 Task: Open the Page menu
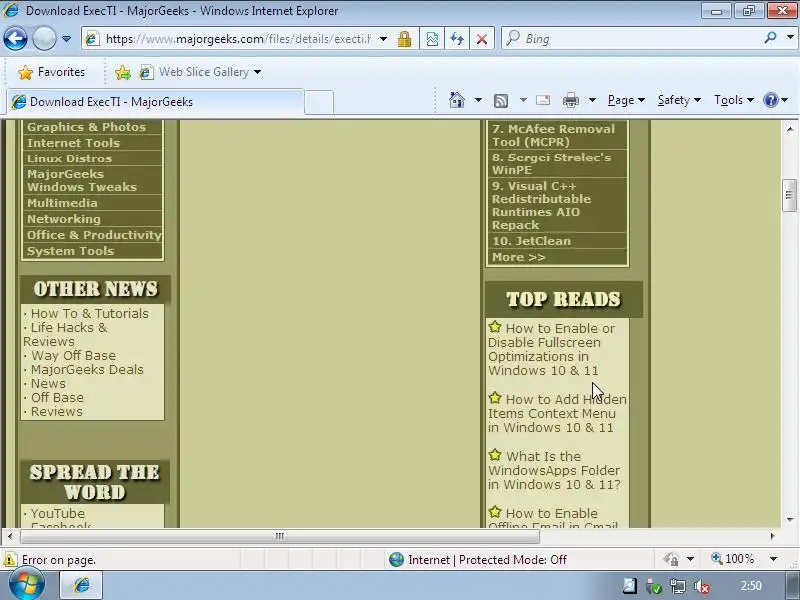pos(626,100)
